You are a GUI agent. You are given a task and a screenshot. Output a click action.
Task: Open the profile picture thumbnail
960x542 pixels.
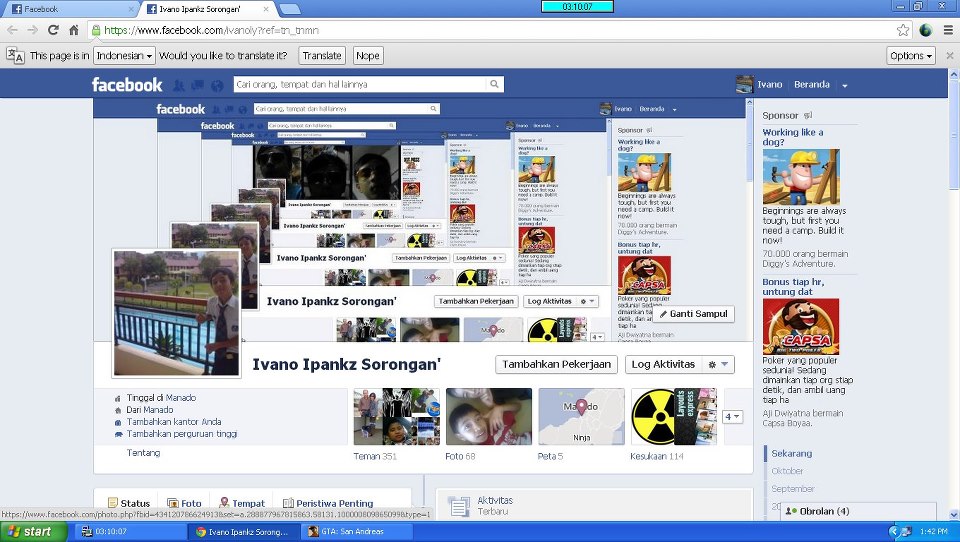(x=176, y=312)
